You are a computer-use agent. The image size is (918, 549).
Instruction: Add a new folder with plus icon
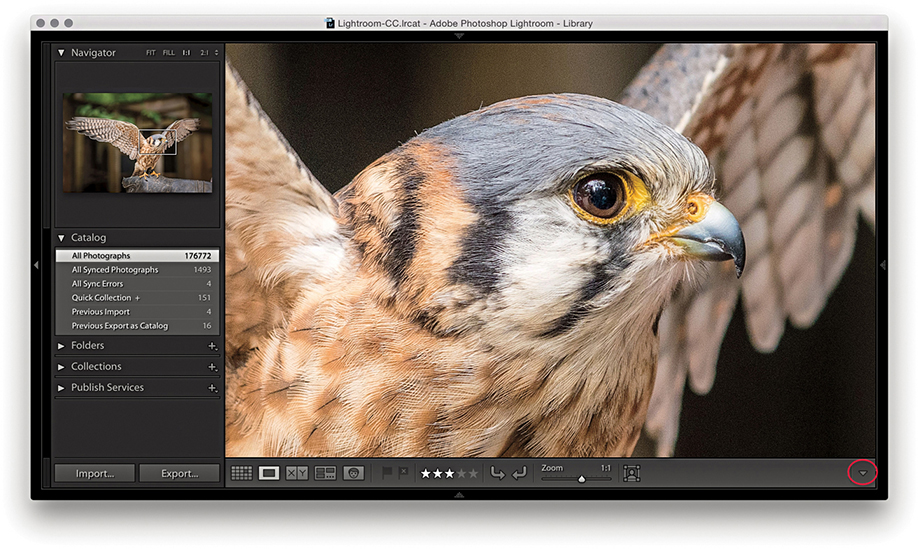tap(212, 346)
